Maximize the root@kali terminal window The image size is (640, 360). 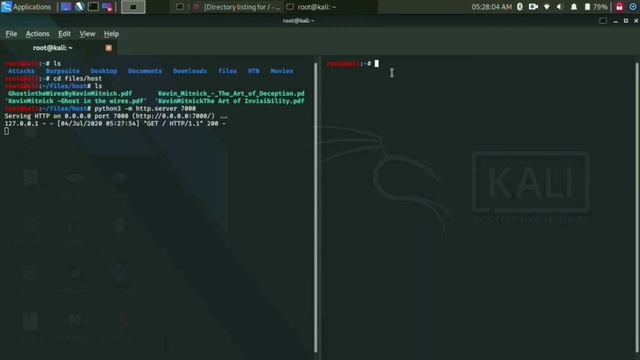[626, 21]
